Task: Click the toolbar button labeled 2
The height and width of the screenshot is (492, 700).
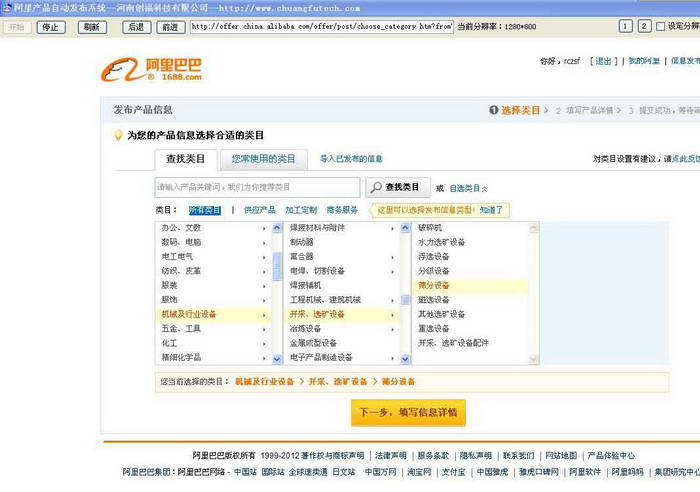Action: pos(644,26)
